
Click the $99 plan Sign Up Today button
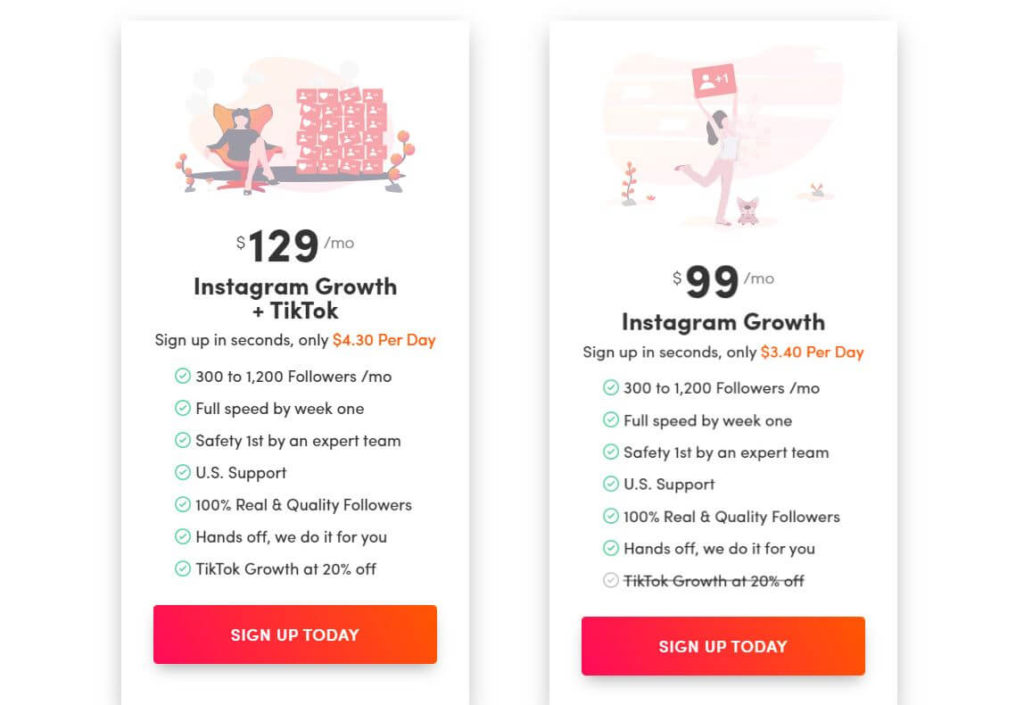pyautogui.click(x=723, y=646)
